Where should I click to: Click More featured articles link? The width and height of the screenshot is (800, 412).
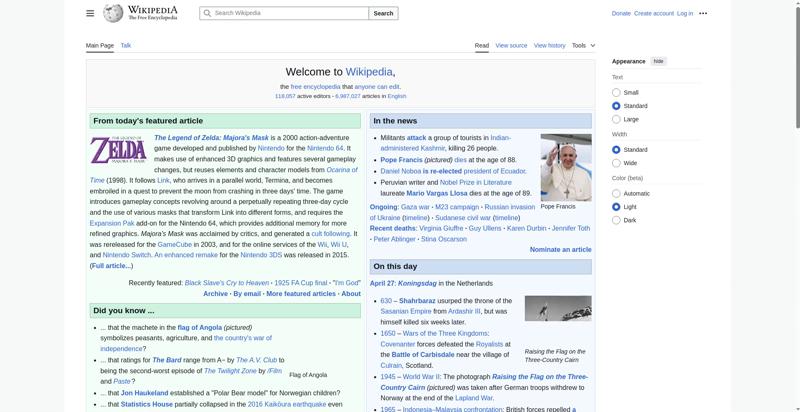pos(301,294)
